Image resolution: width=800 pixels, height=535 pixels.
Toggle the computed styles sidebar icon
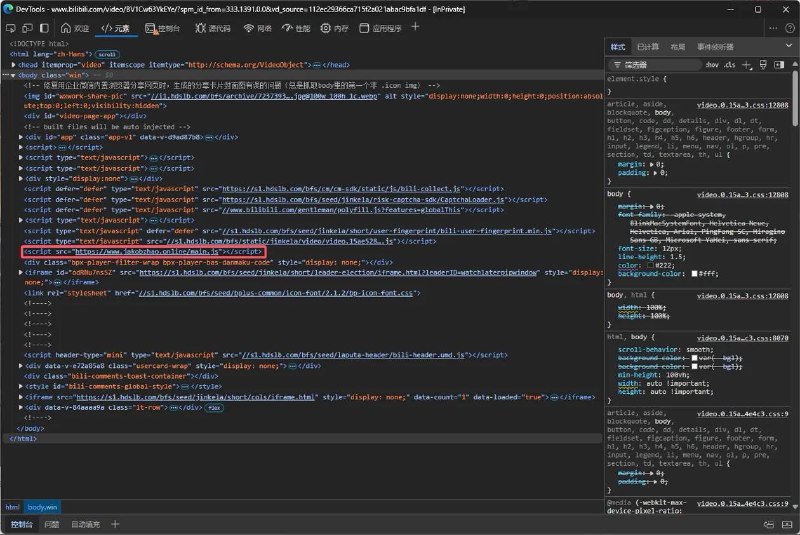point(781,64)
